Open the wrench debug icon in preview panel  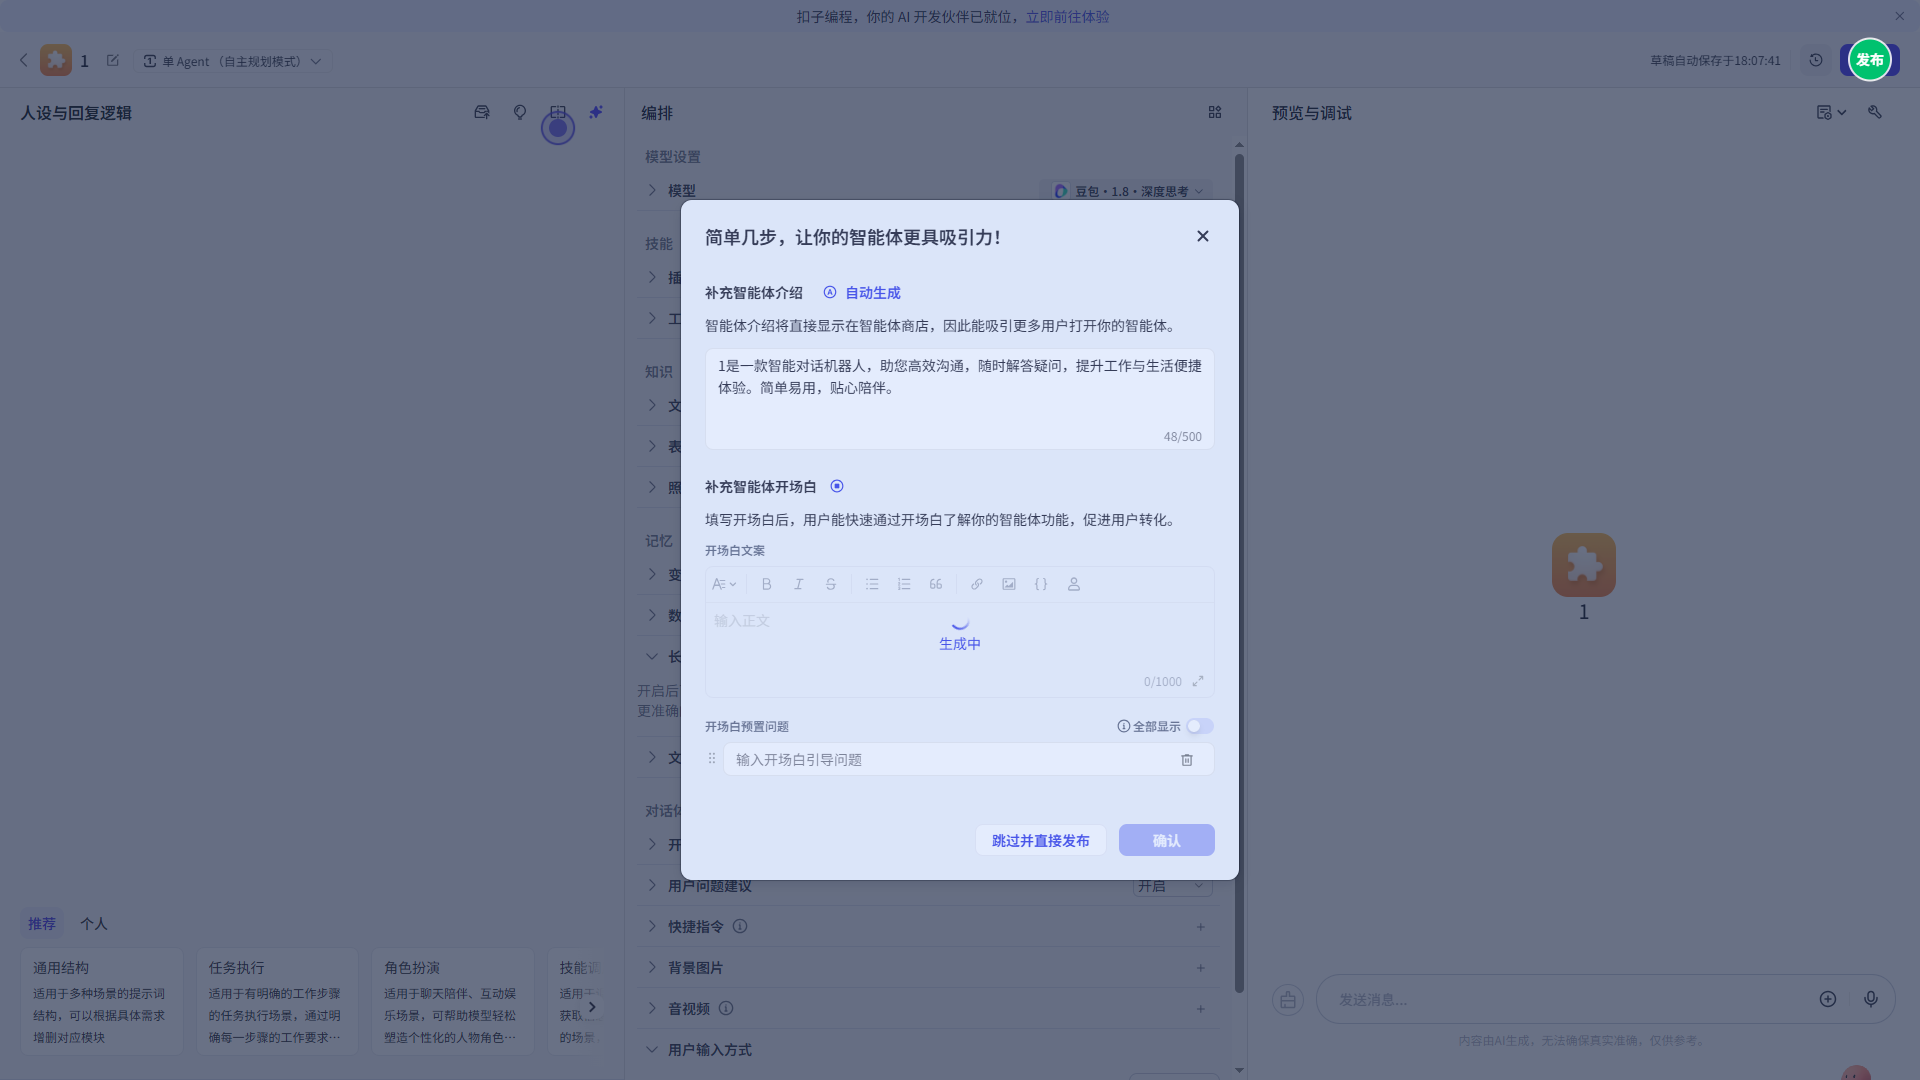[x=1875, y=112]
